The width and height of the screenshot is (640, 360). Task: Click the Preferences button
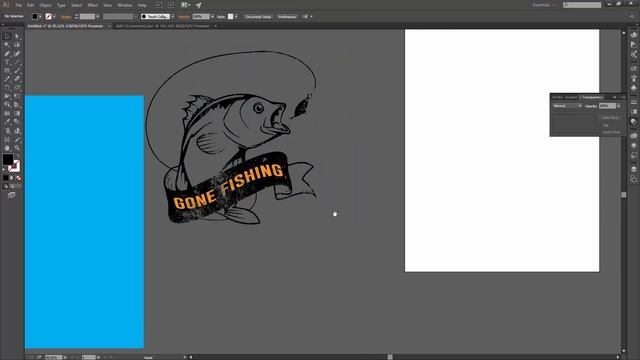pos(287,17)
